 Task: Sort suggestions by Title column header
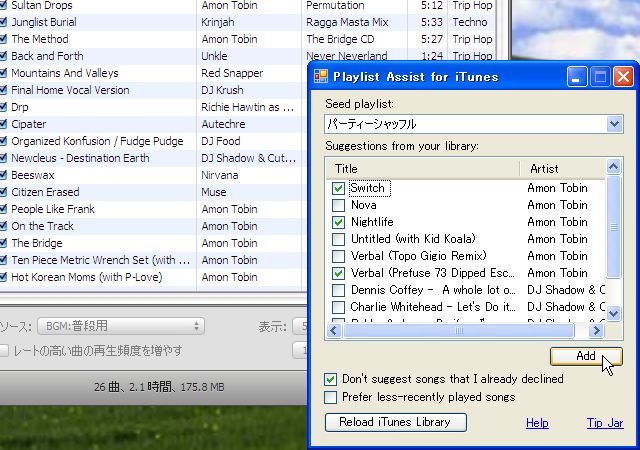tap(423, 169)
